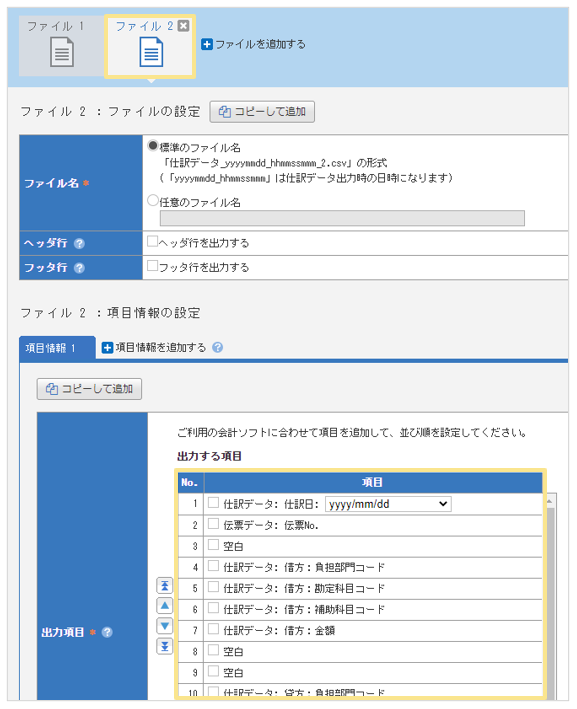Click 仕訳データ: 借方：金額 row text
The image size is (577, 709).
279,631
